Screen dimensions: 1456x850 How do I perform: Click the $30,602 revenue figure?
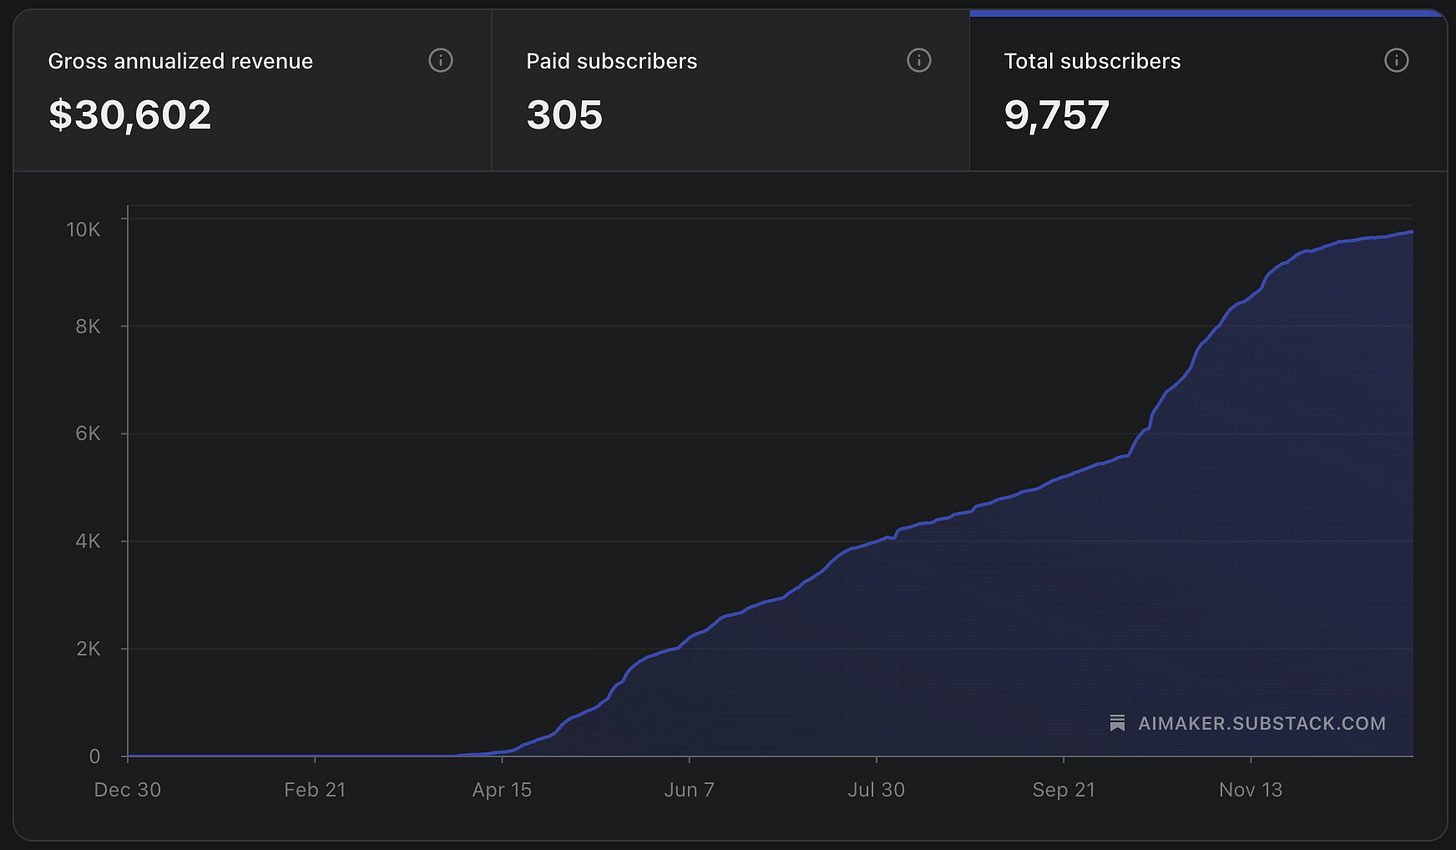tap(129, 114)
